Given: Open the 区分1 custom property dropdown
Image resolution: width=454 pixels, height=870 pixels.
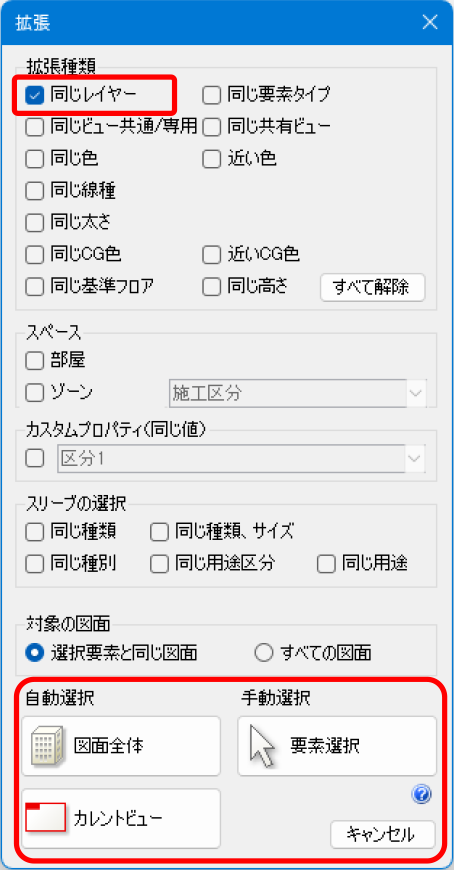Looking at the screenshot, I should point(242,459).
